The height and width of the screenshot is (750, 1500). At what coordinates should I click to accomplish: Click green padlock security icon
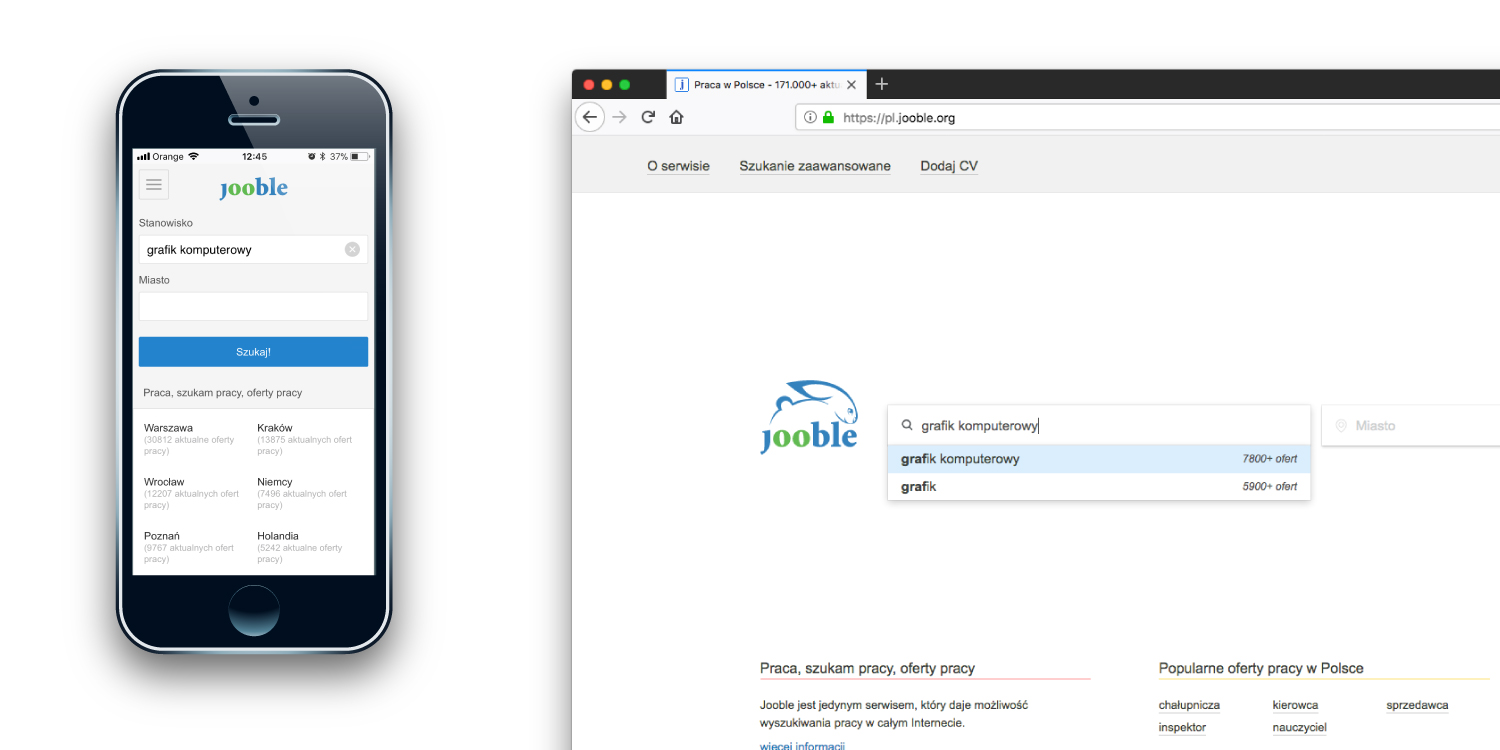coord(828,117)
